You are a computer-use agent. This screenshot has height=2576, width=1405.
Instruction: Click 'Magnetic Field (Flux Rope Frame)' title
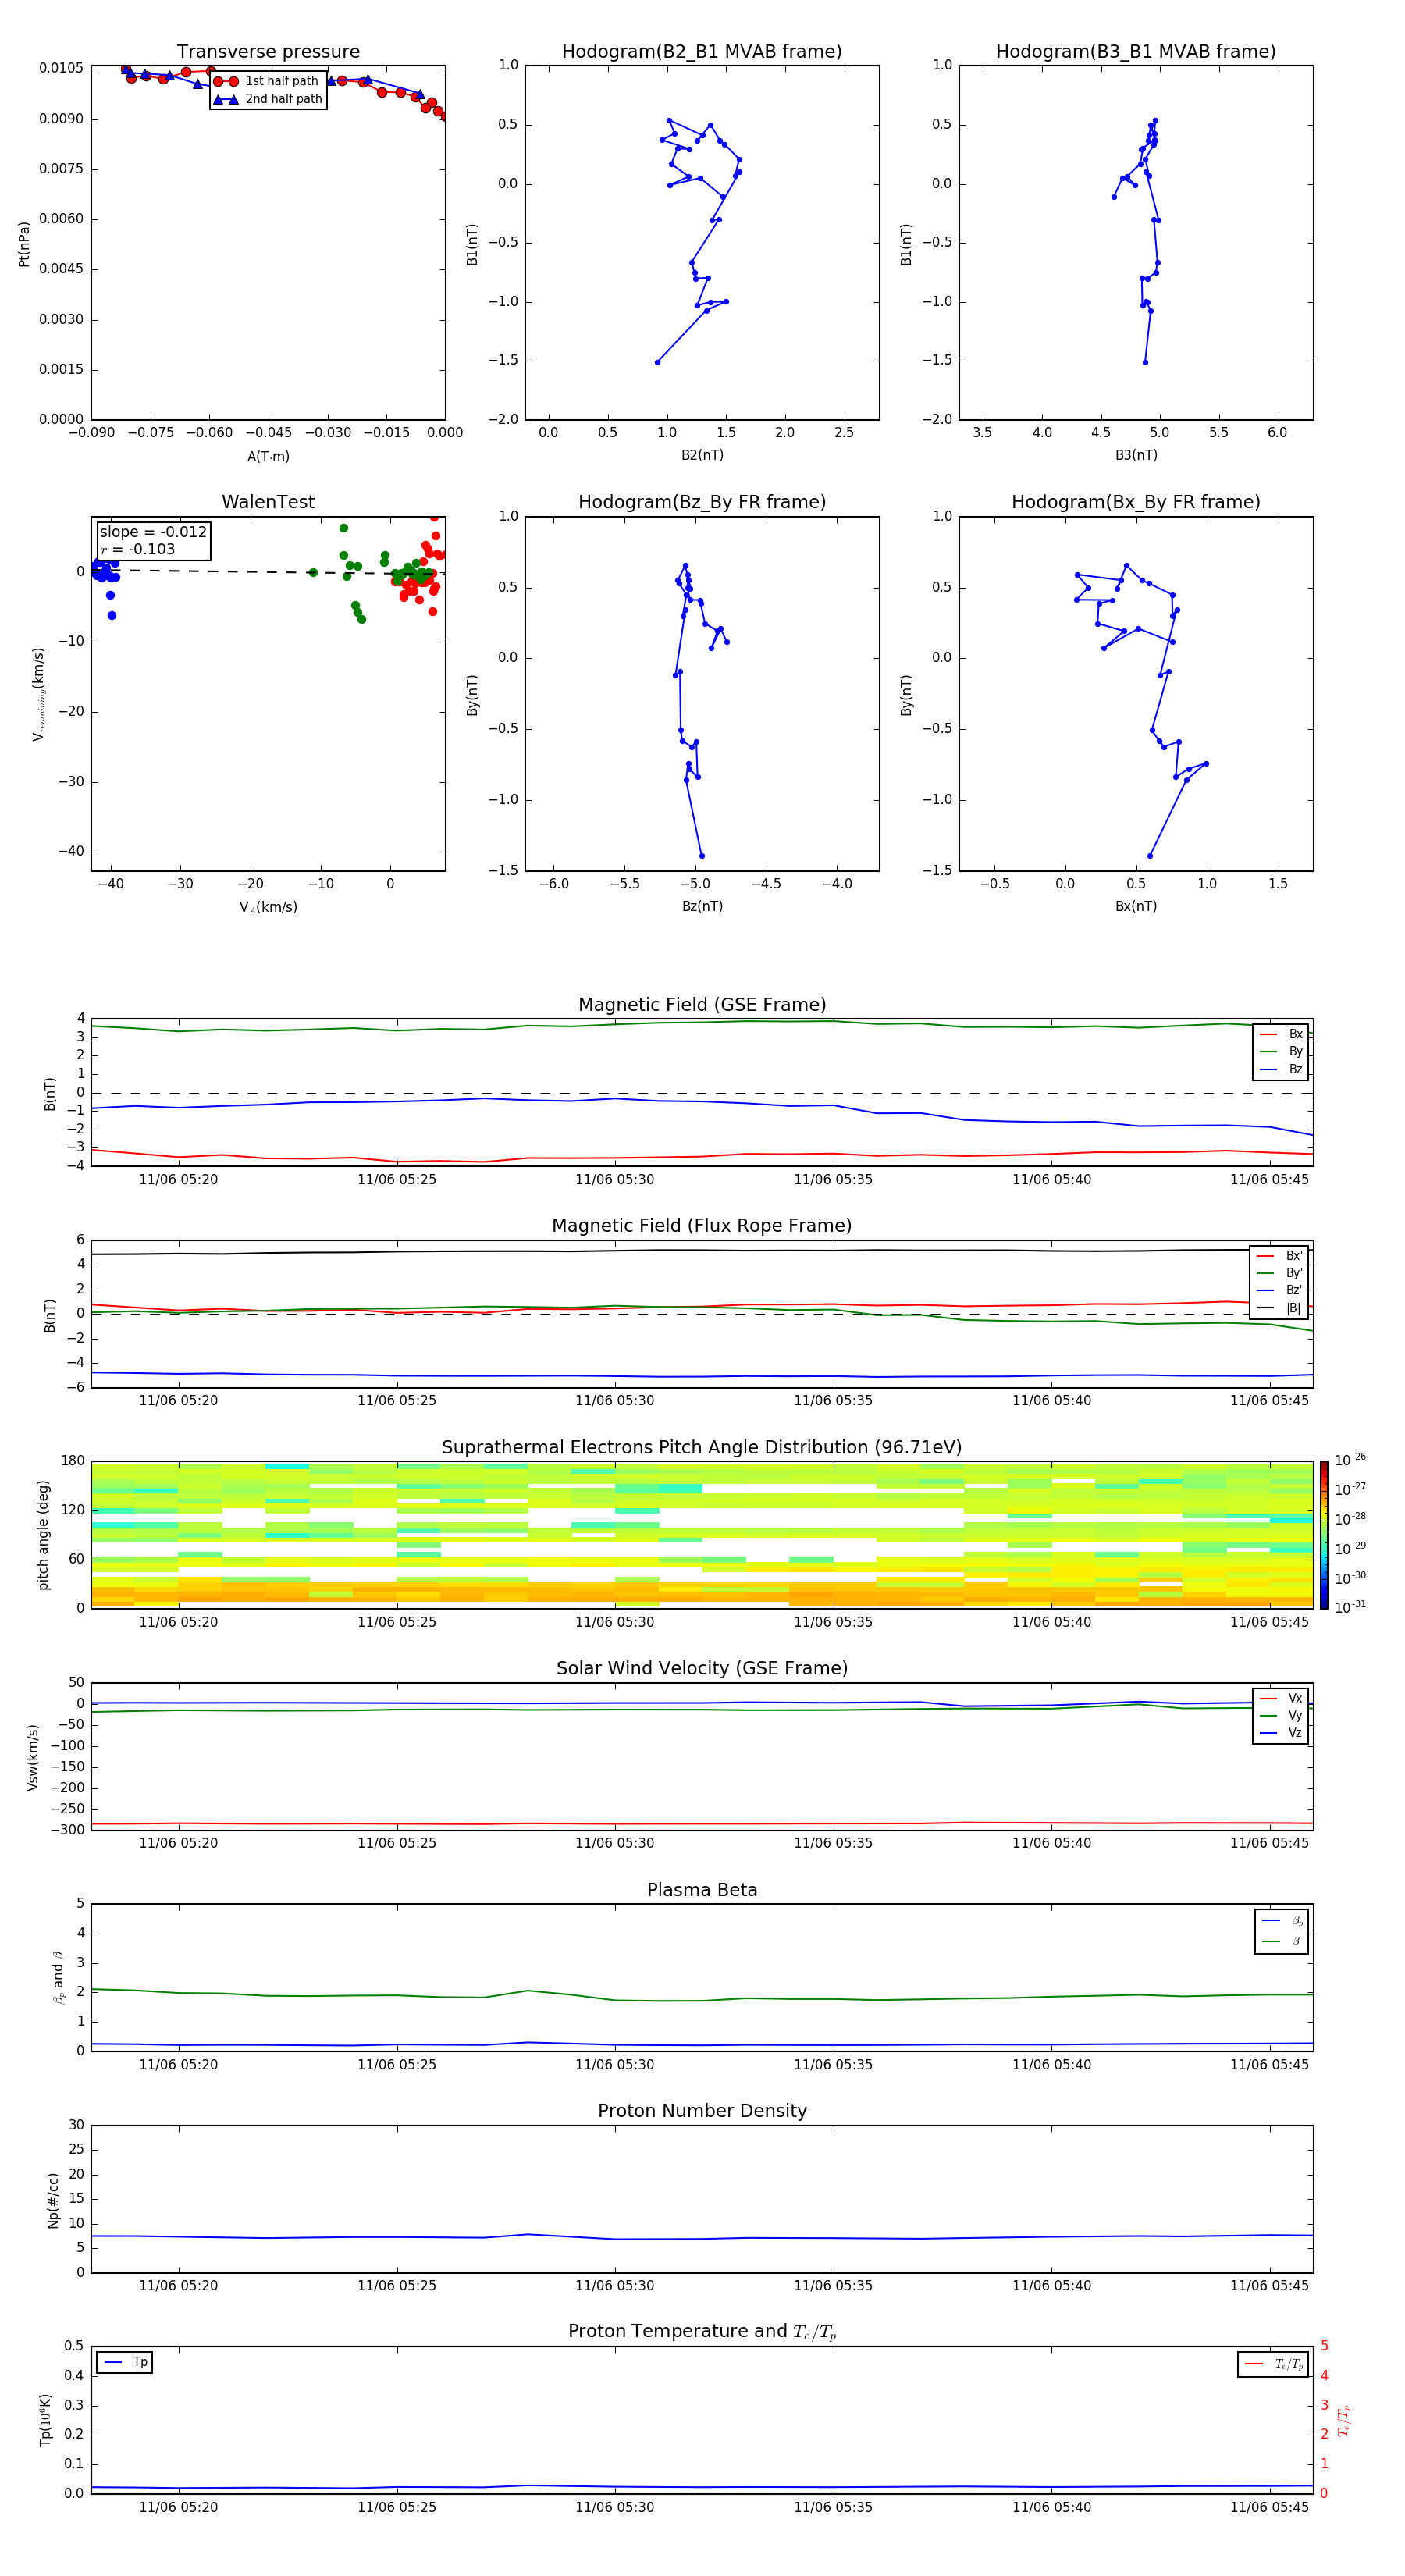tap(702, 1226)
